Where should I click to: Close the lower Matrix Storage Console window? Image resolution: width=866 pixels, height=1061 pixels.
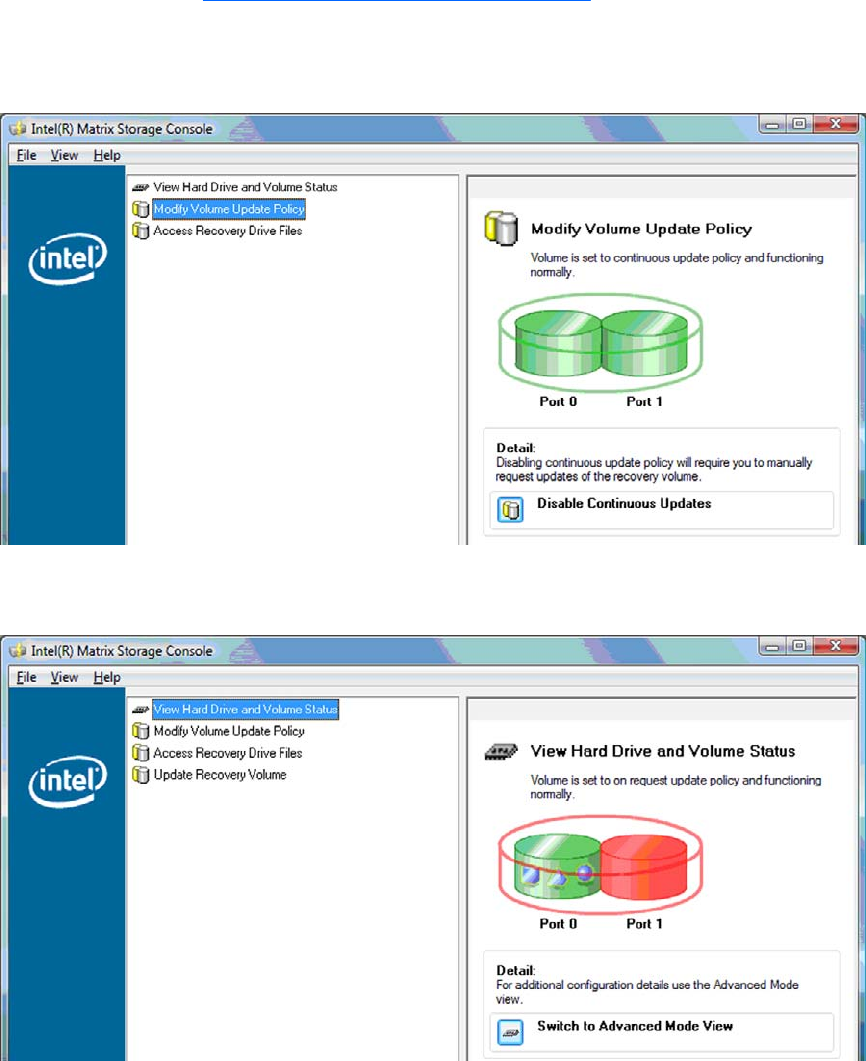tap(836, 646)
